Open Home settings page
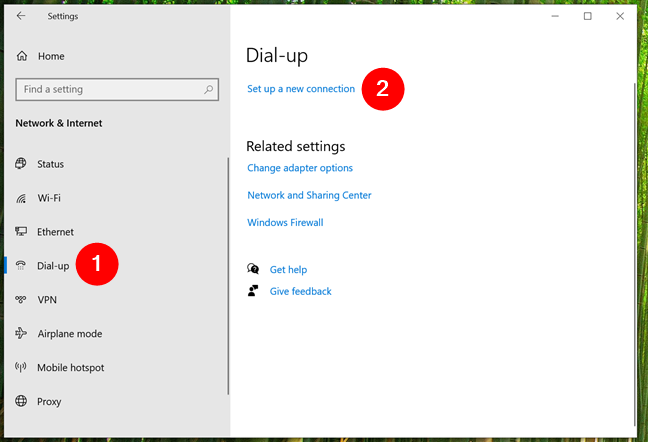Viewport: 648px width, 442px height. click(51, 56)
